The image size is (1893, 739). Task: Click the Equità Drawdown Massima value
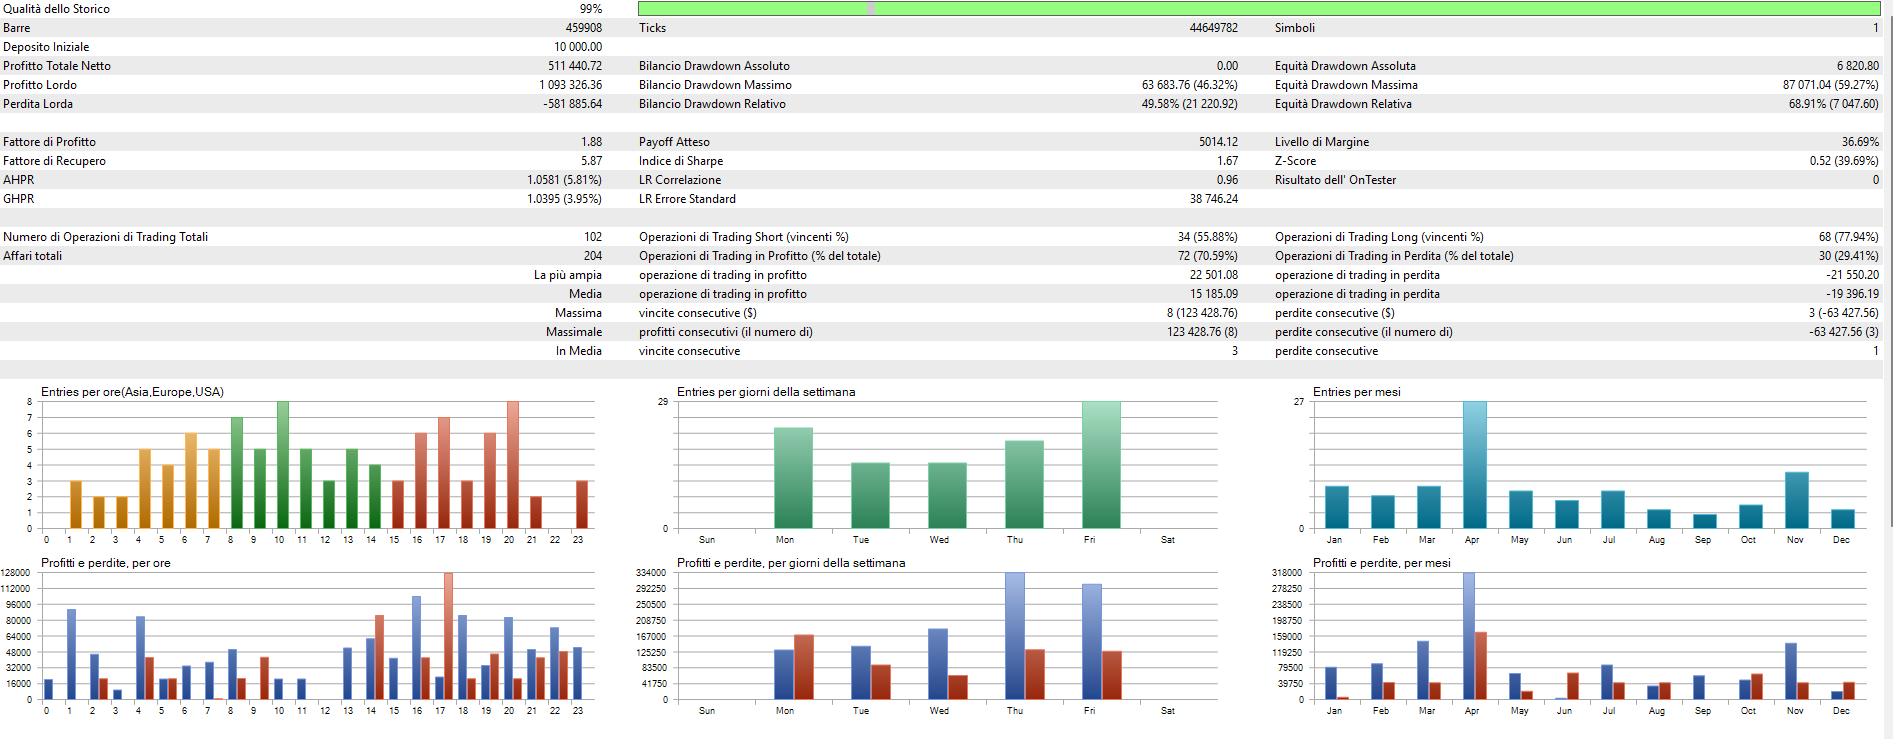tap(1830, 85)
